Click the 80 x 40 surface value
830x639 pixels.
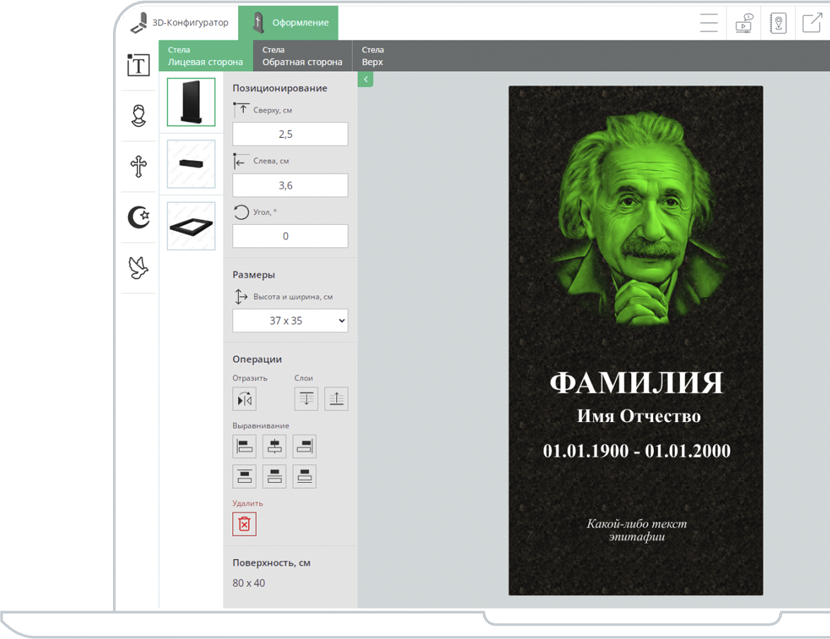(x=249, y=583)
